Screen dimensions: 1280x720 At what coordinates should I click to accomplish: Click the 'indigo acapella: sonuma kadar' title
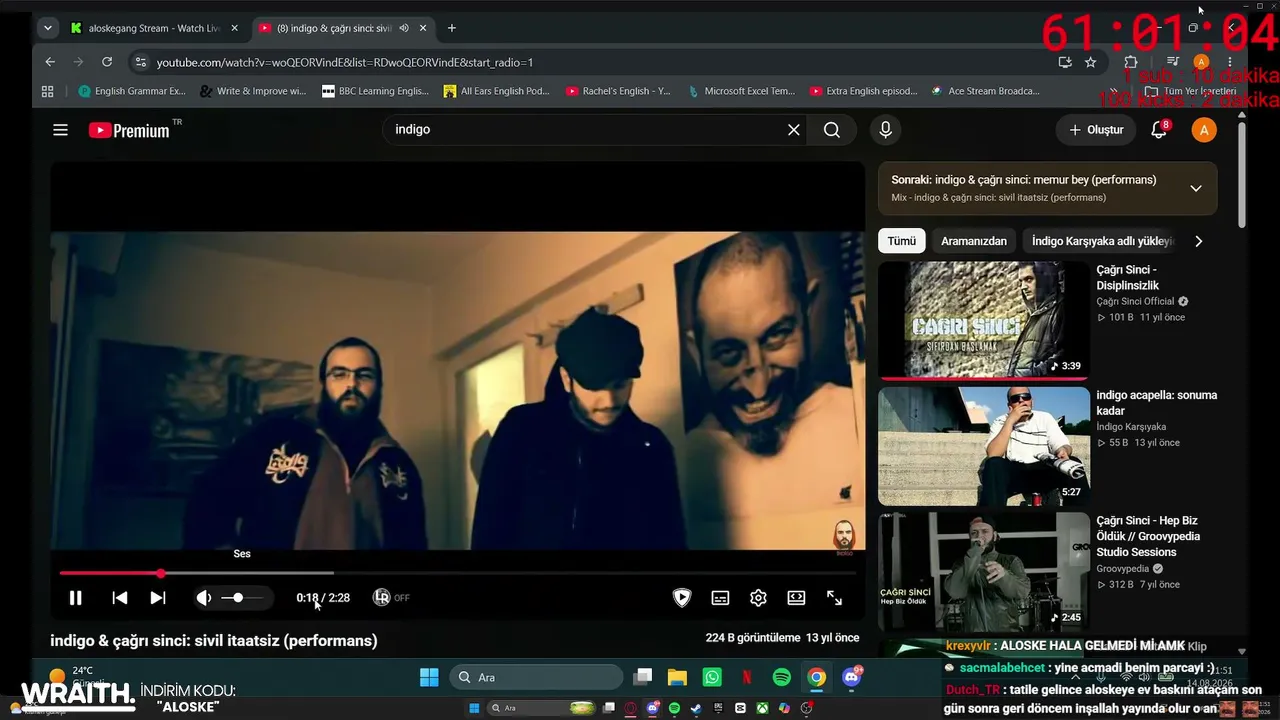click(x=1157, y=403)
